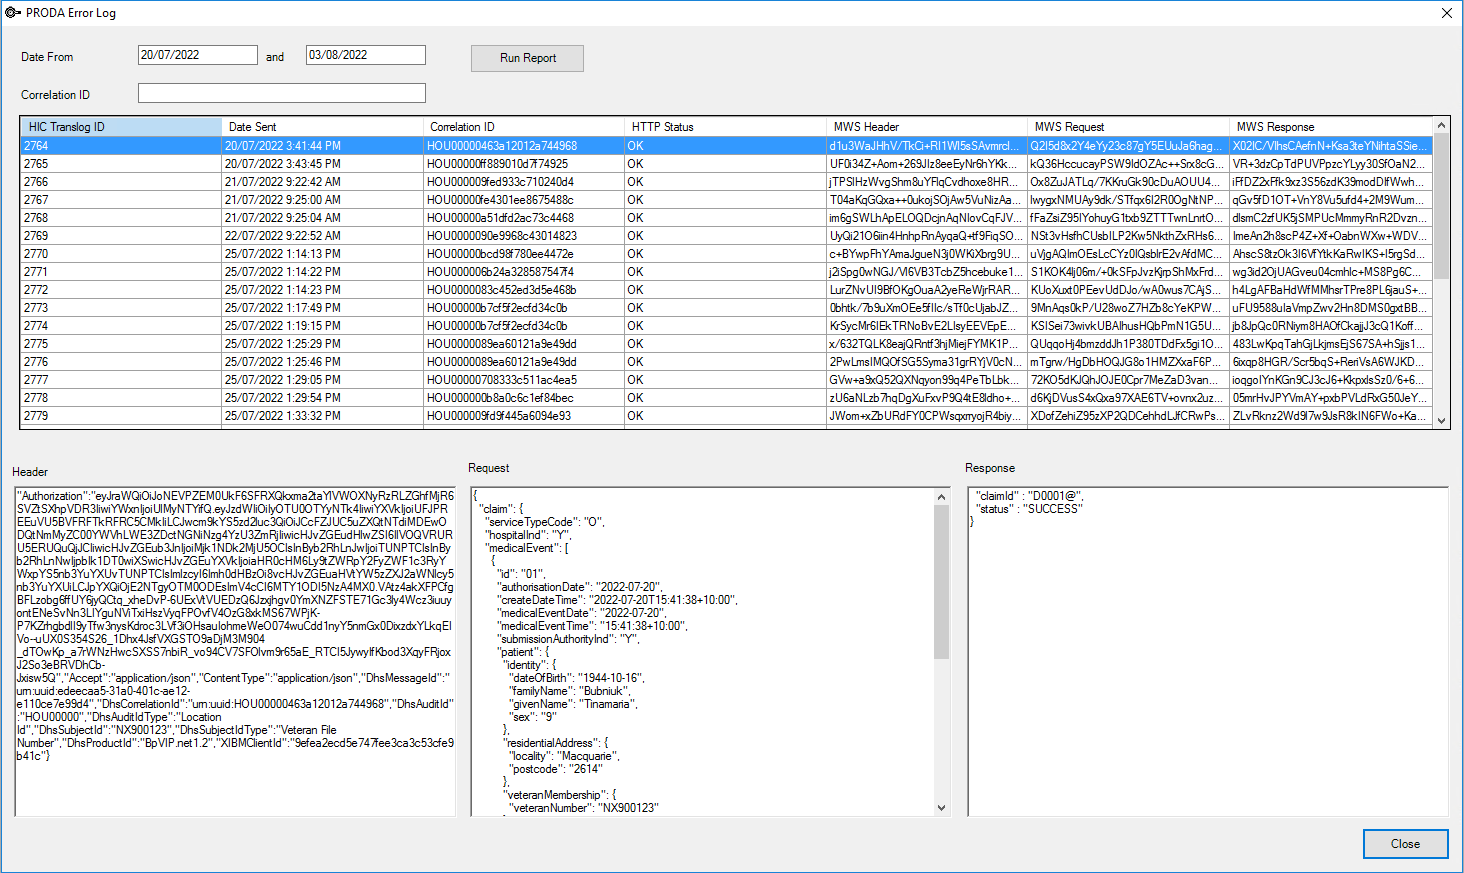Click the MWS Header cell starting T04aKqGQxa
This screenshot has width=1464, height=873.
coord(927,200)
